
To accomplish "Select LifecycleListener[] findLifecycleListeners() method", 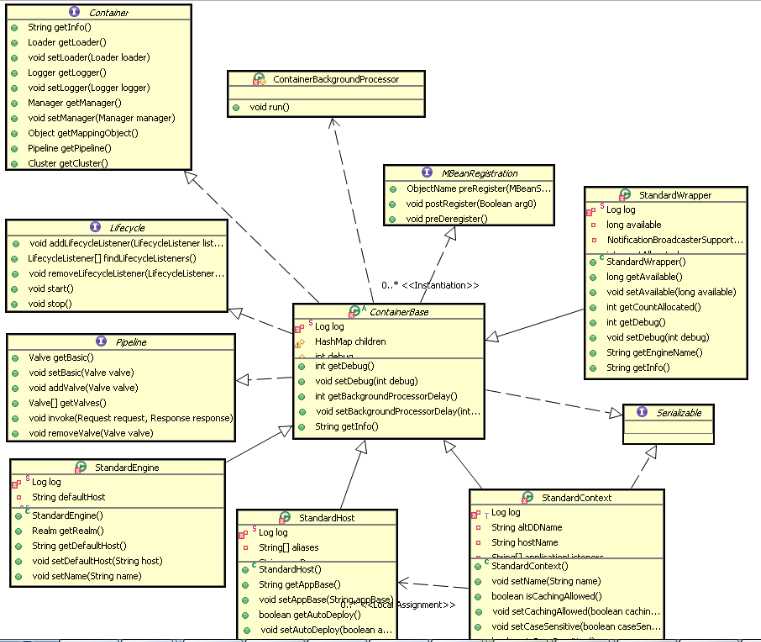I will 112,258.
